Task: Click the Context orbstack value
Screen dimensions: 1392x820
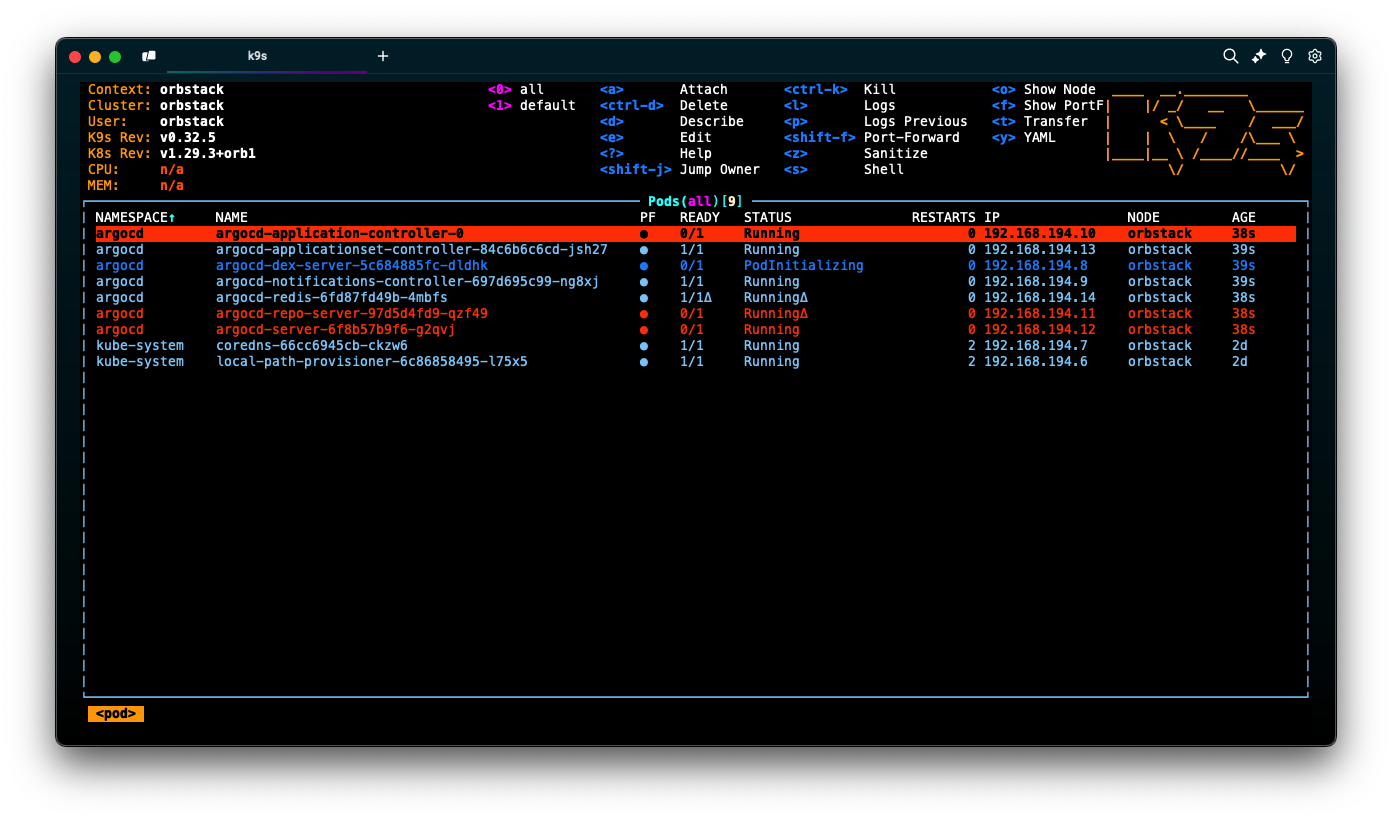Action: pos(192,90)
